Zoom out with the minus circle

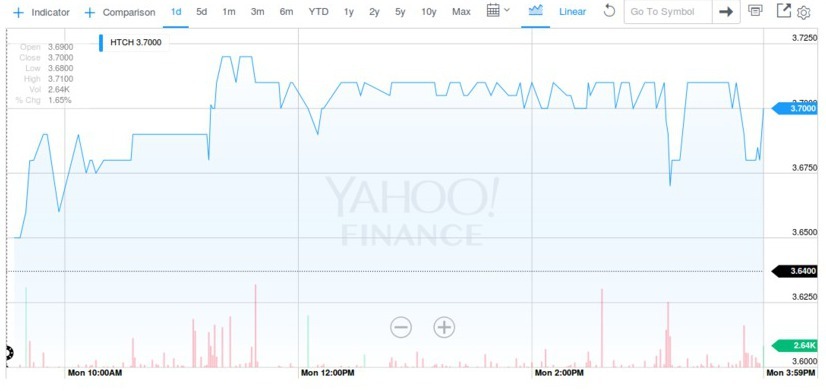401,327
